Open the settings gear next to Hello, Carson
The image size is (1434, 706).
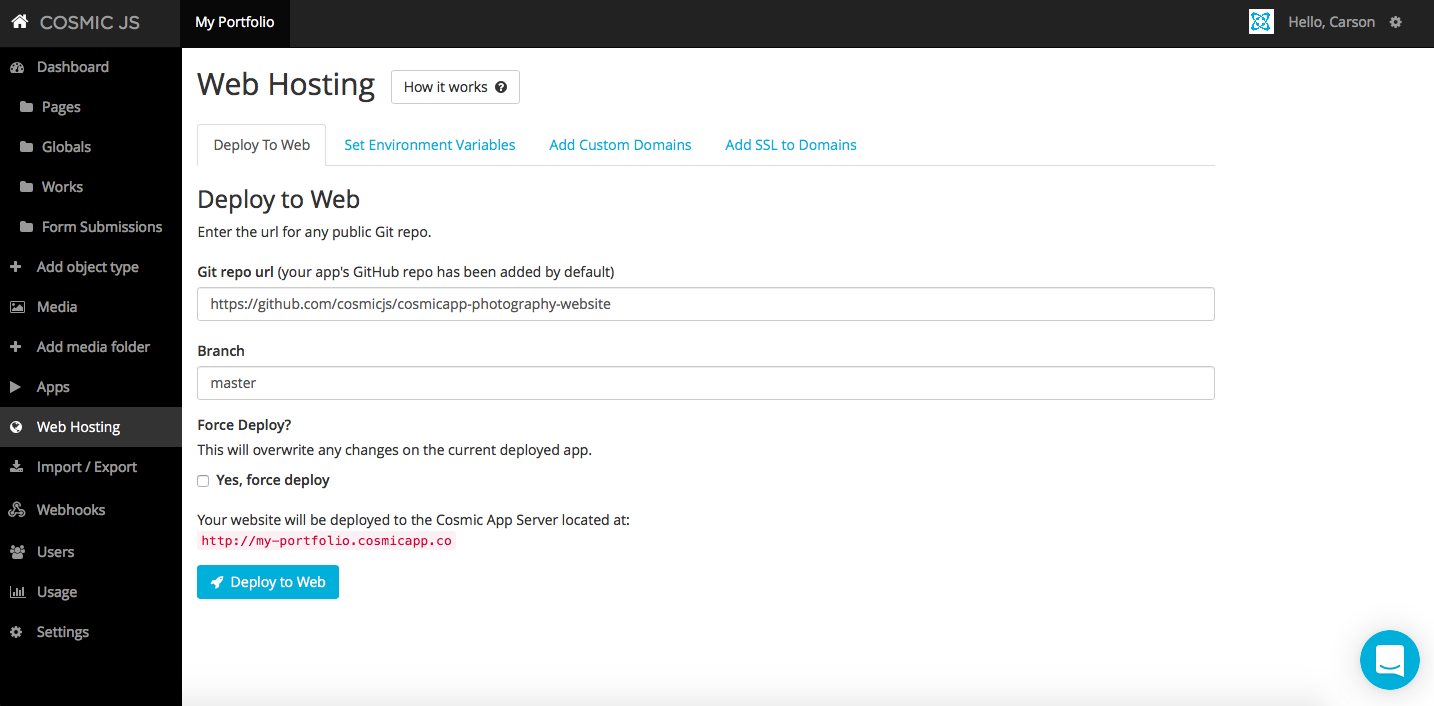click(x=1396, y=22)
